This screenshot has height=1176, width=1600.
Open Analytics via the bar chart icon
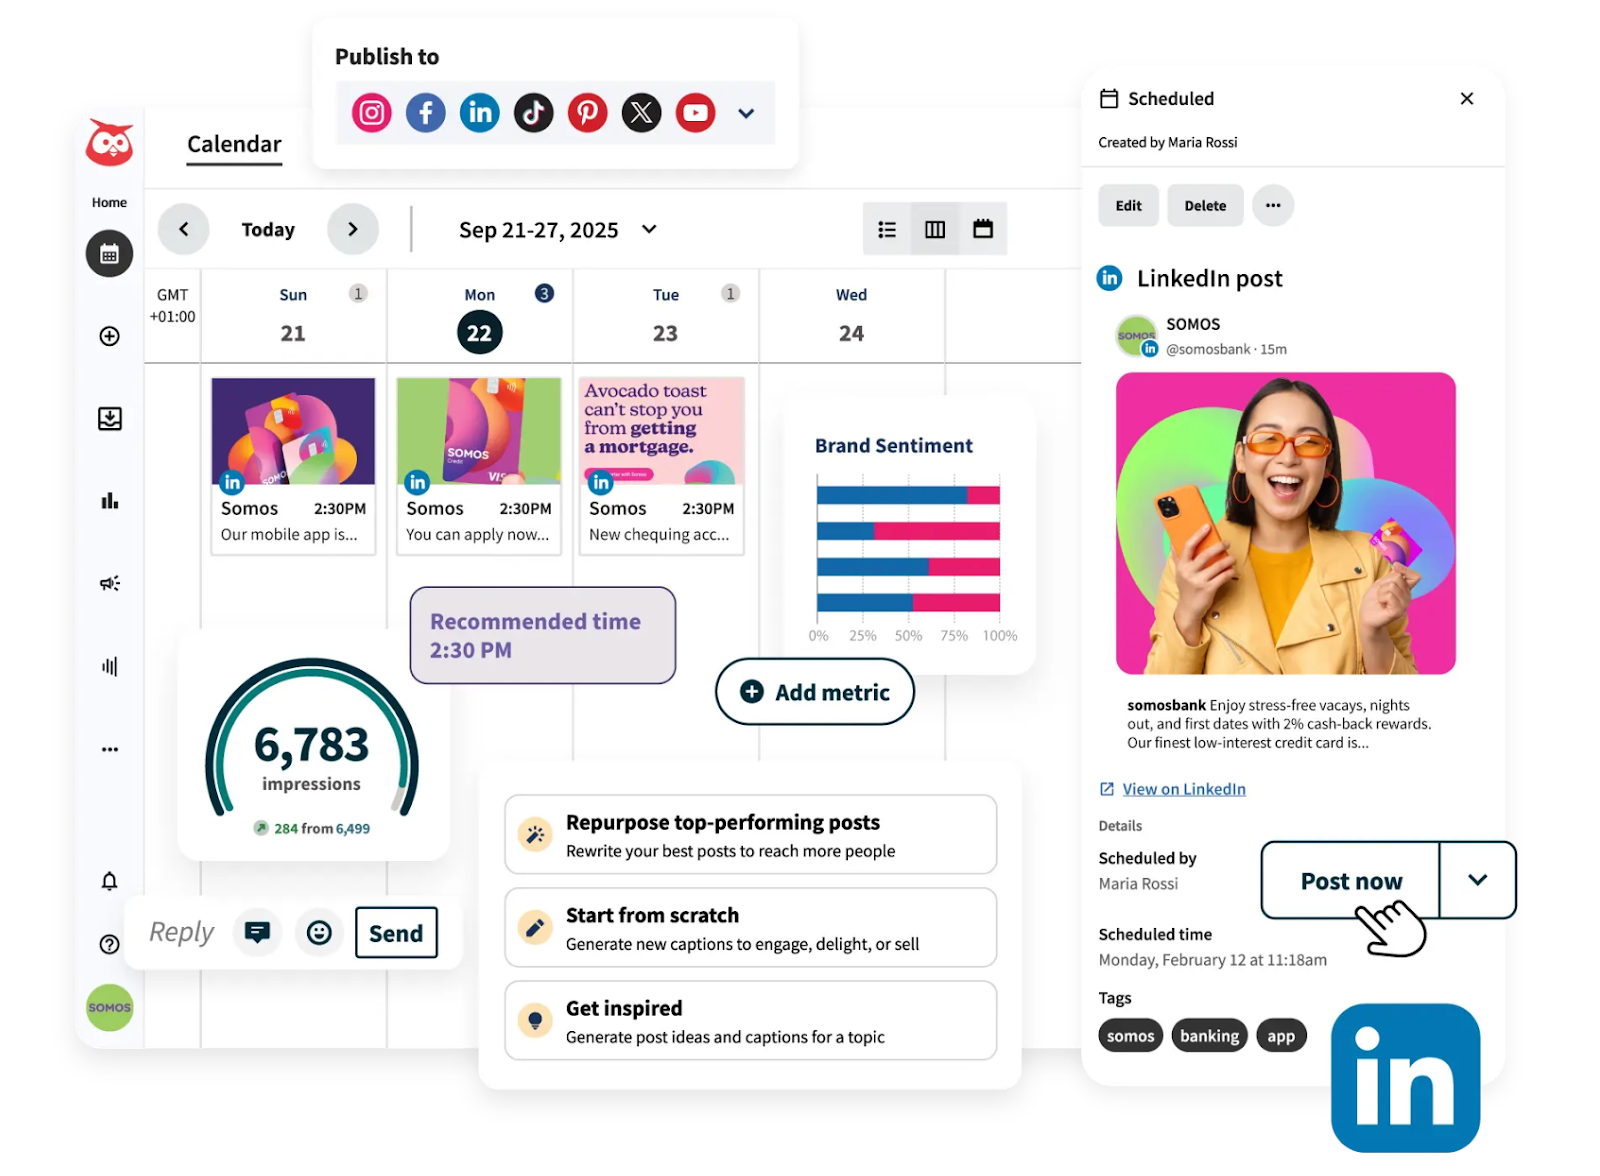pyautogui.click(x=108, y=501)
